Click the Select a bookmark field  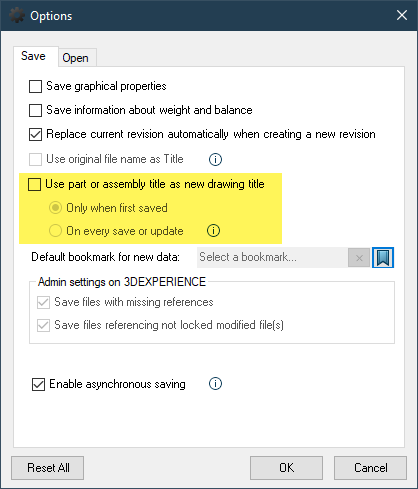[272, 257]
